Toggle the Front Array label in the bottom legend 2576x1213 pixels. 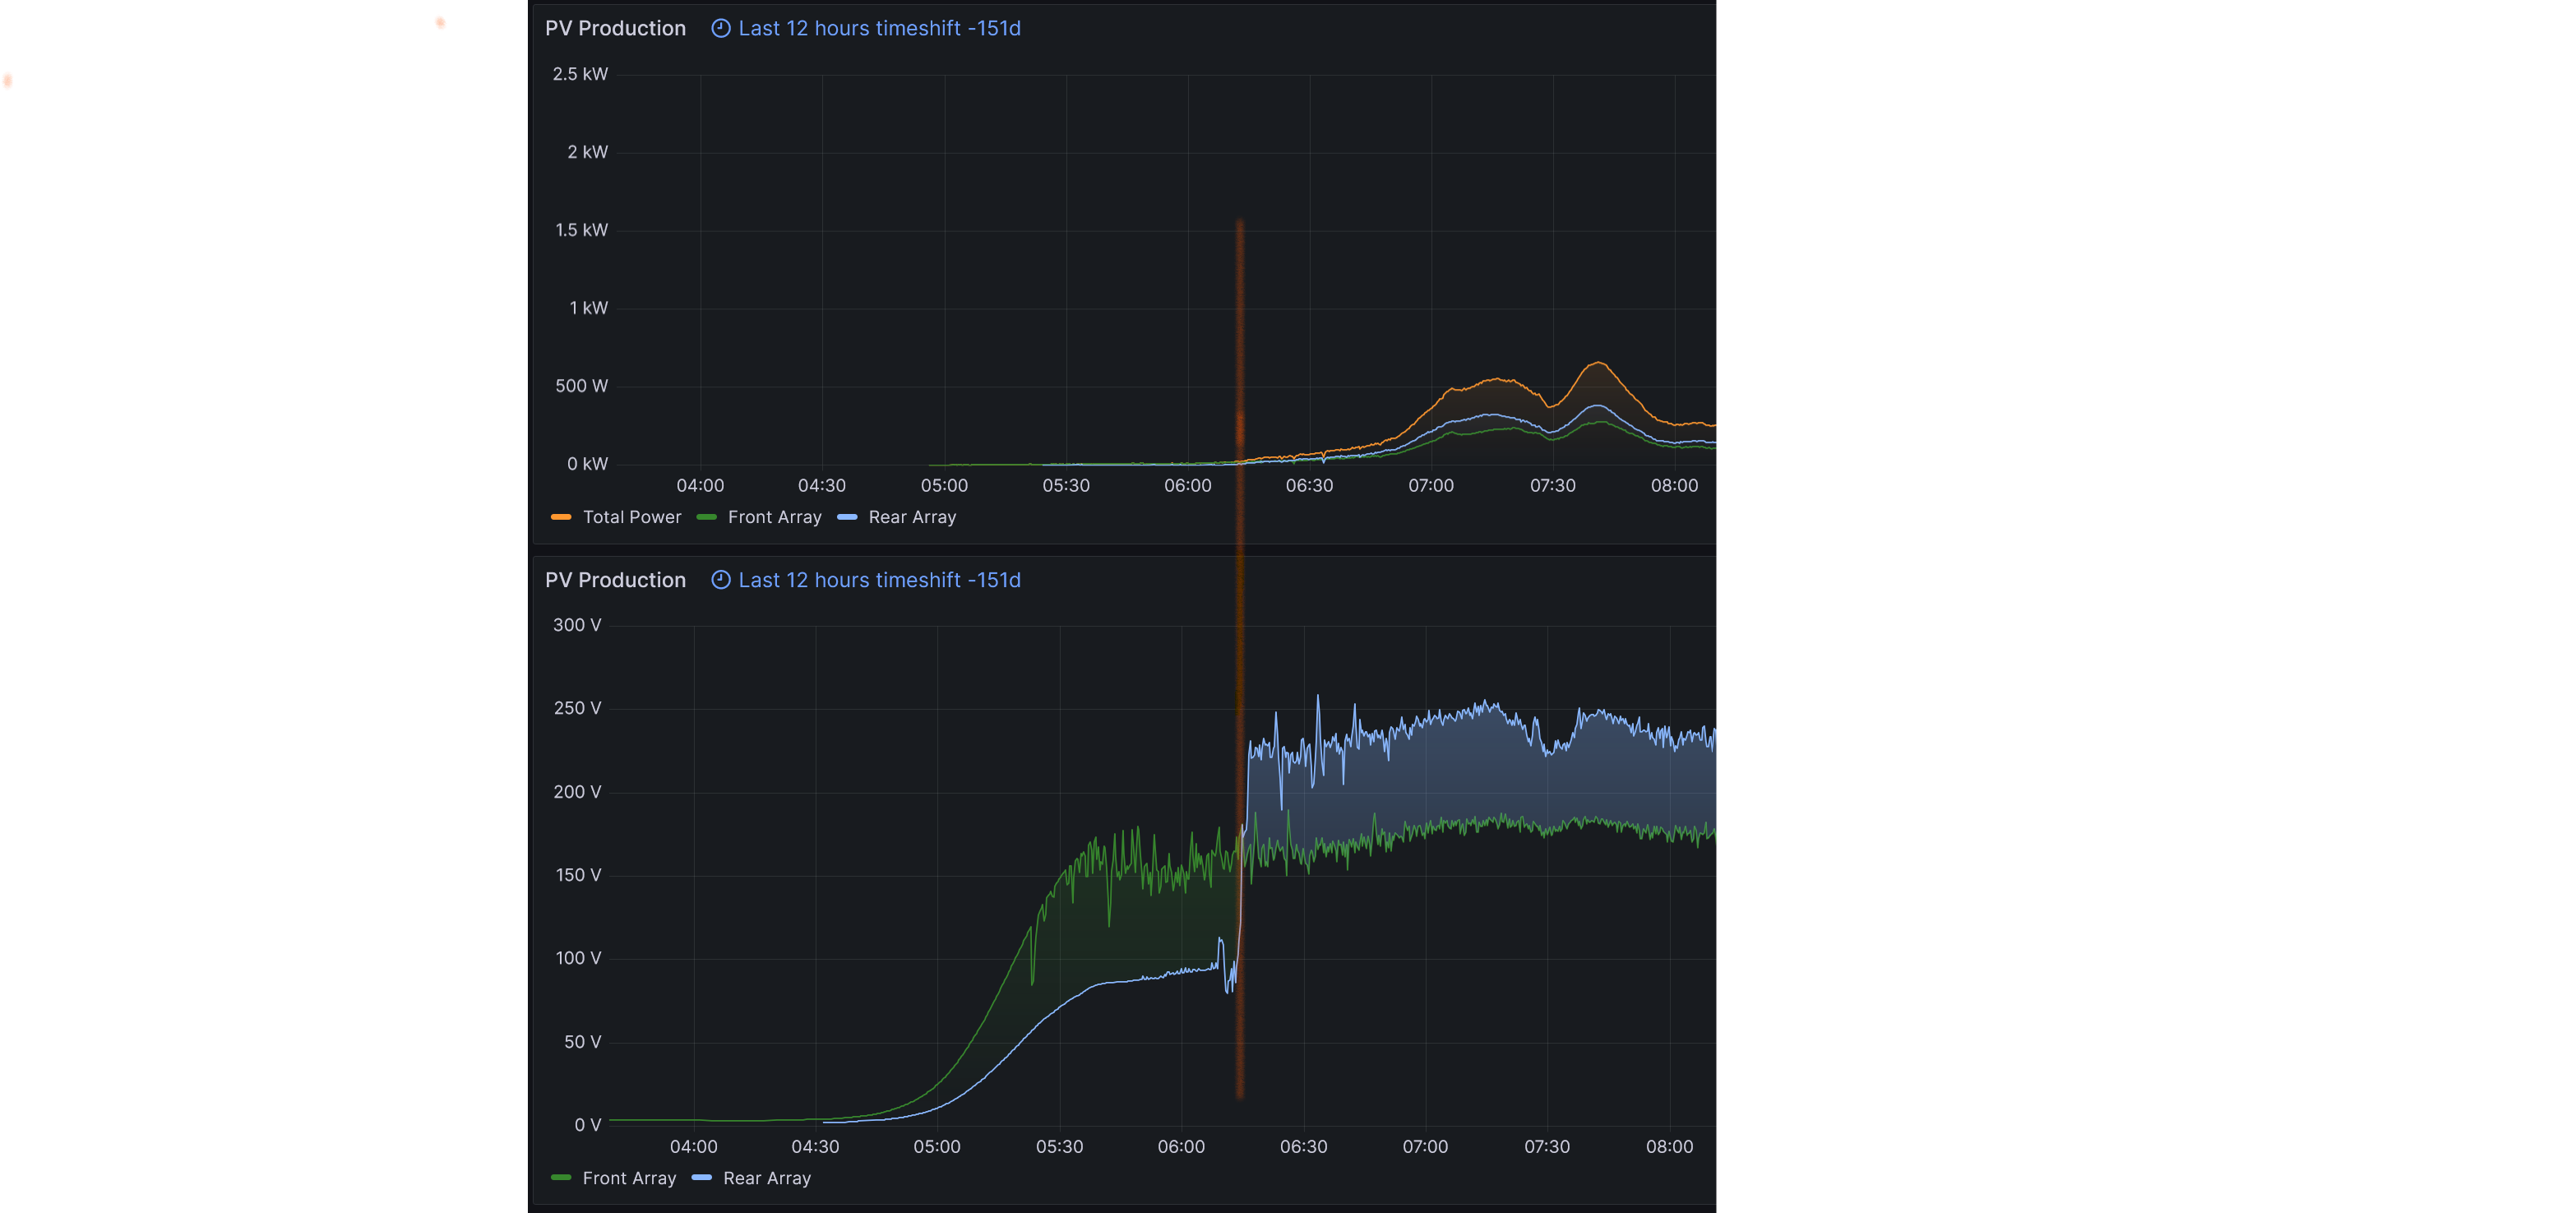[x=629, y=1178]
